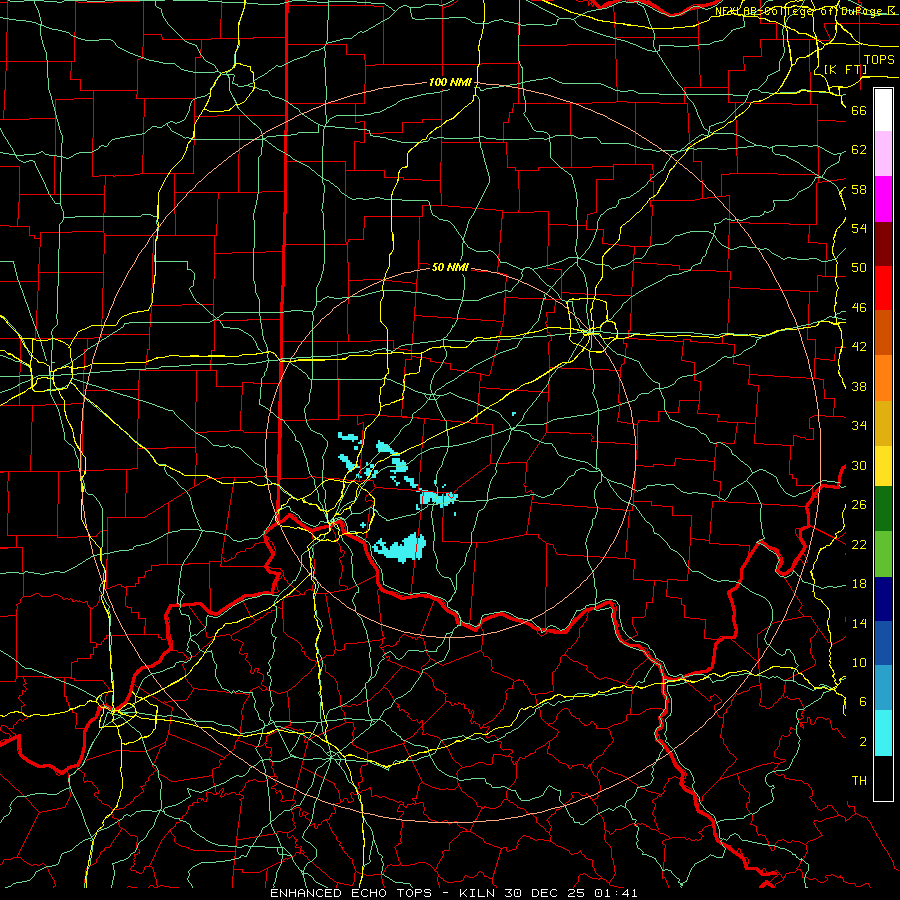Click legend value "50"
900x900 pixels.
click(x=859, y=268)
